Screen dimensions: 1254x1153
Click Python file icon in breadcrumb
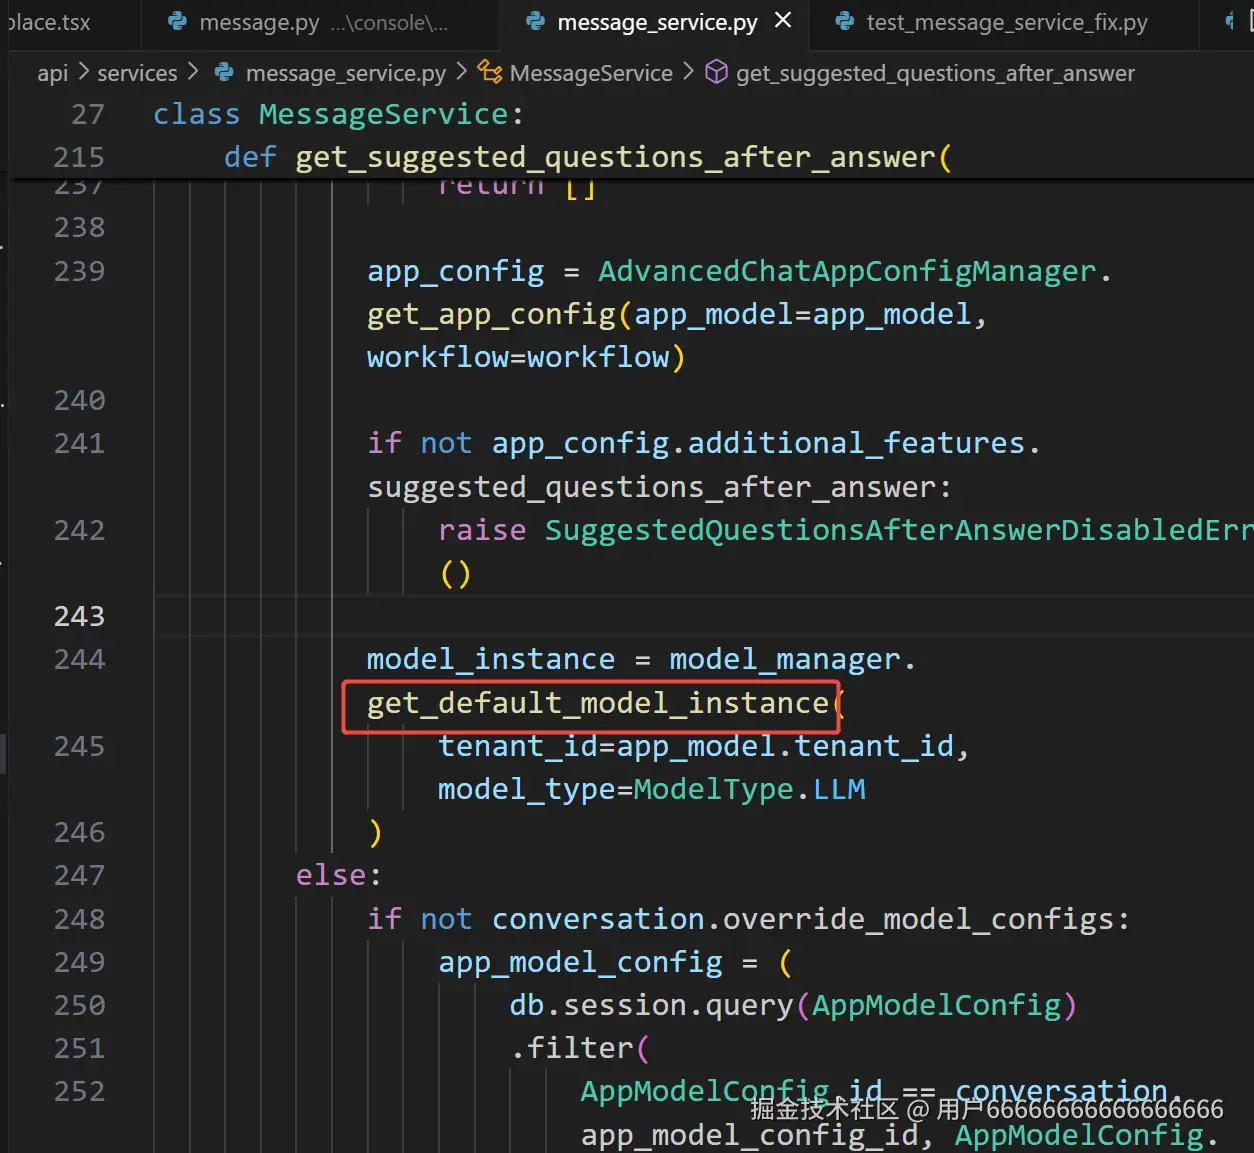(x=225, y=72)
